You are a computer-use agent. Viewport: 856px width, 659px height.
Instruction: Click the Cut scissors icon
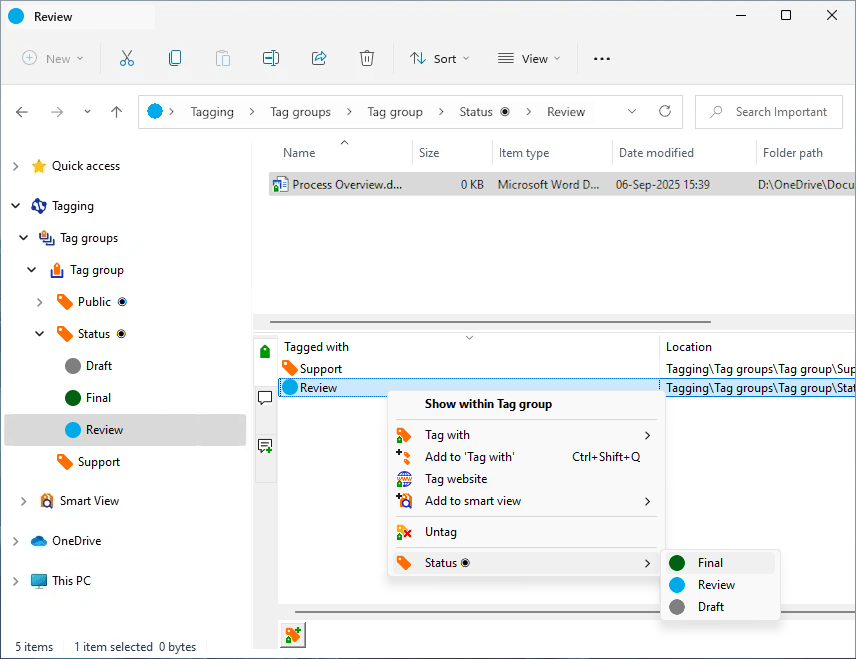127,59
